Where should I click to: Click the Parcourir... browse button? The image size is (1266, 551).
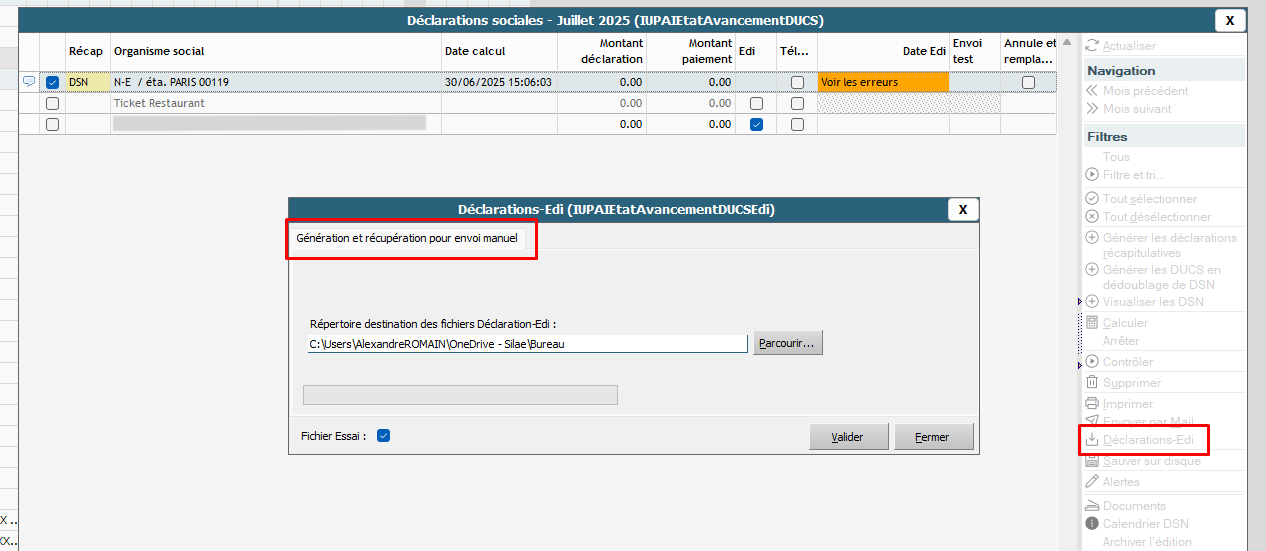click(x=787, y=343)
